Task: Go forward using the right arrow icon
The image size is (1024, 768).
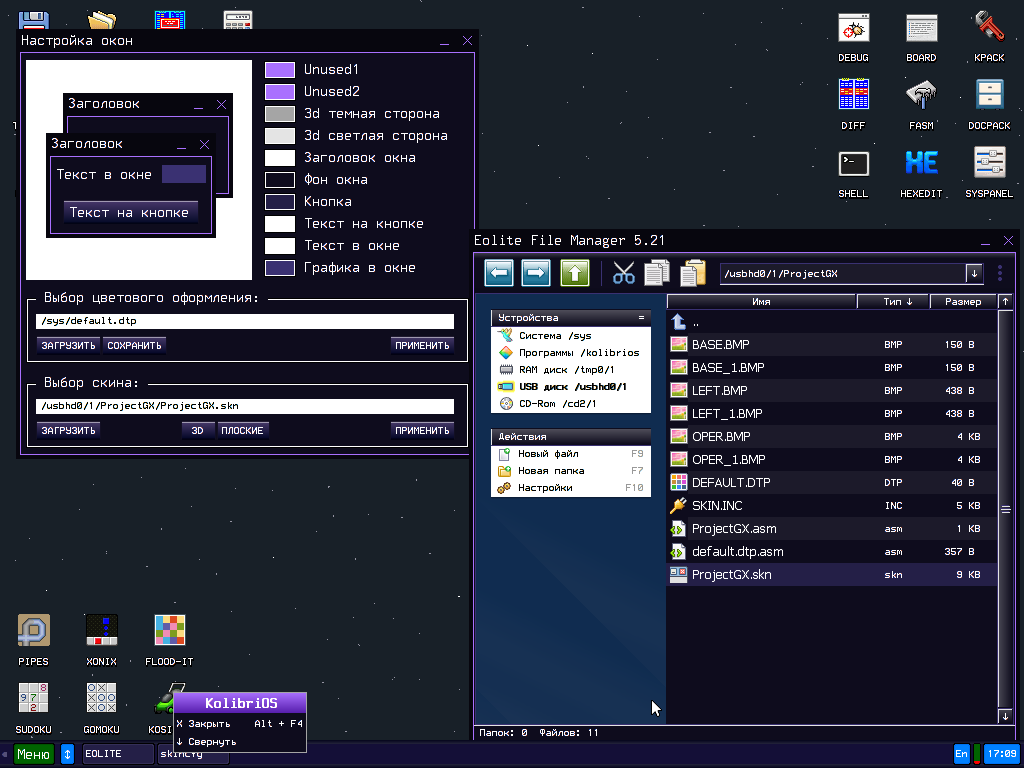Action: click(x=536, y=272)
